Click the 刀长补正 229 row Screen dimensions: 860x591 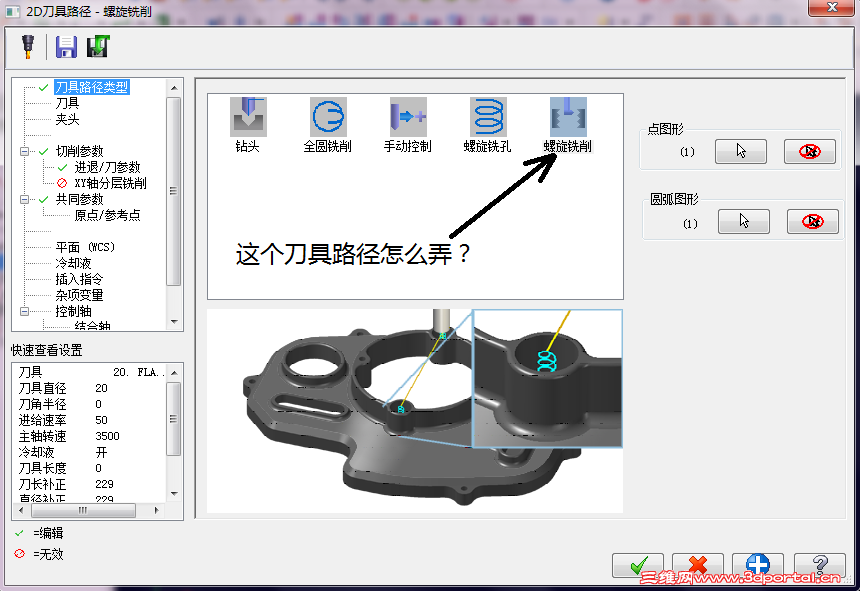(x=90, y=485)
